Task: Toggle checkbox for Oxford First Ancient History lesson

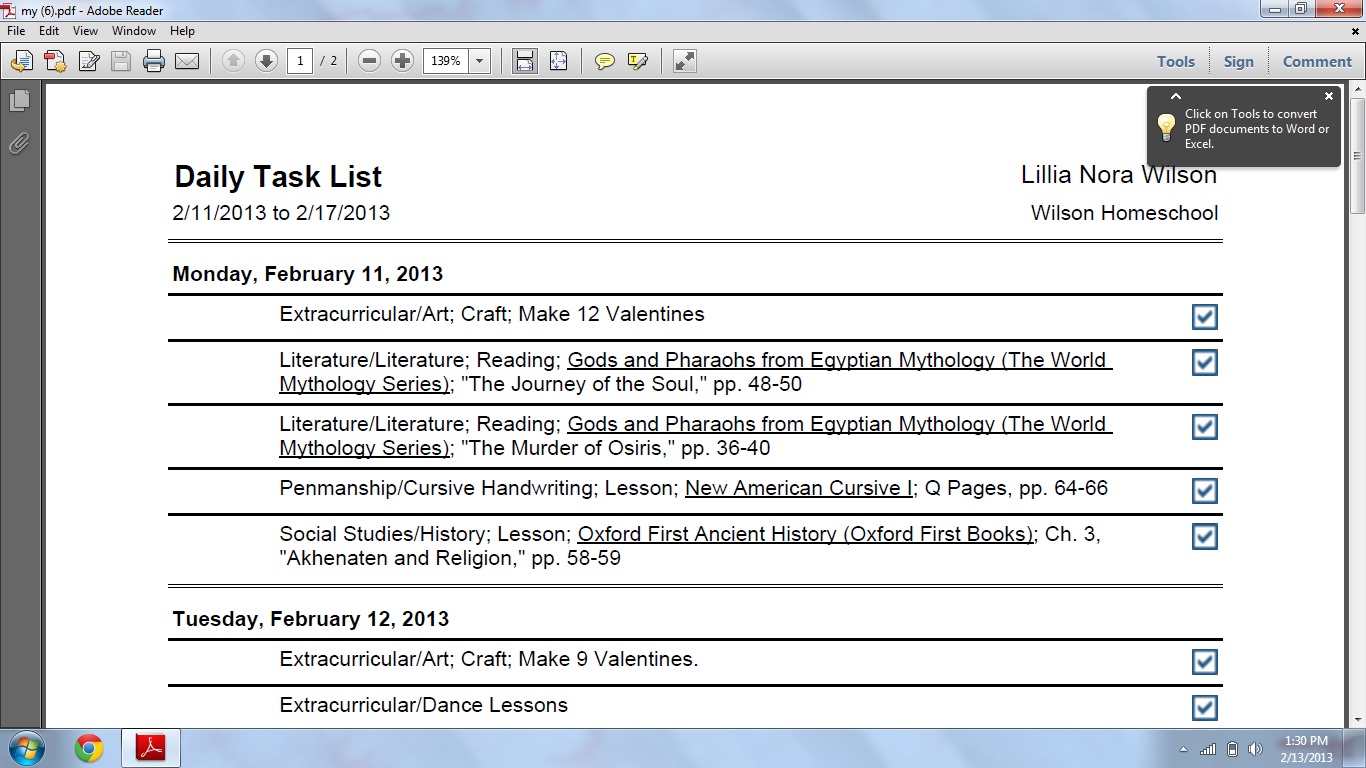Action: pyautogui.click(x=1205, y=537)
